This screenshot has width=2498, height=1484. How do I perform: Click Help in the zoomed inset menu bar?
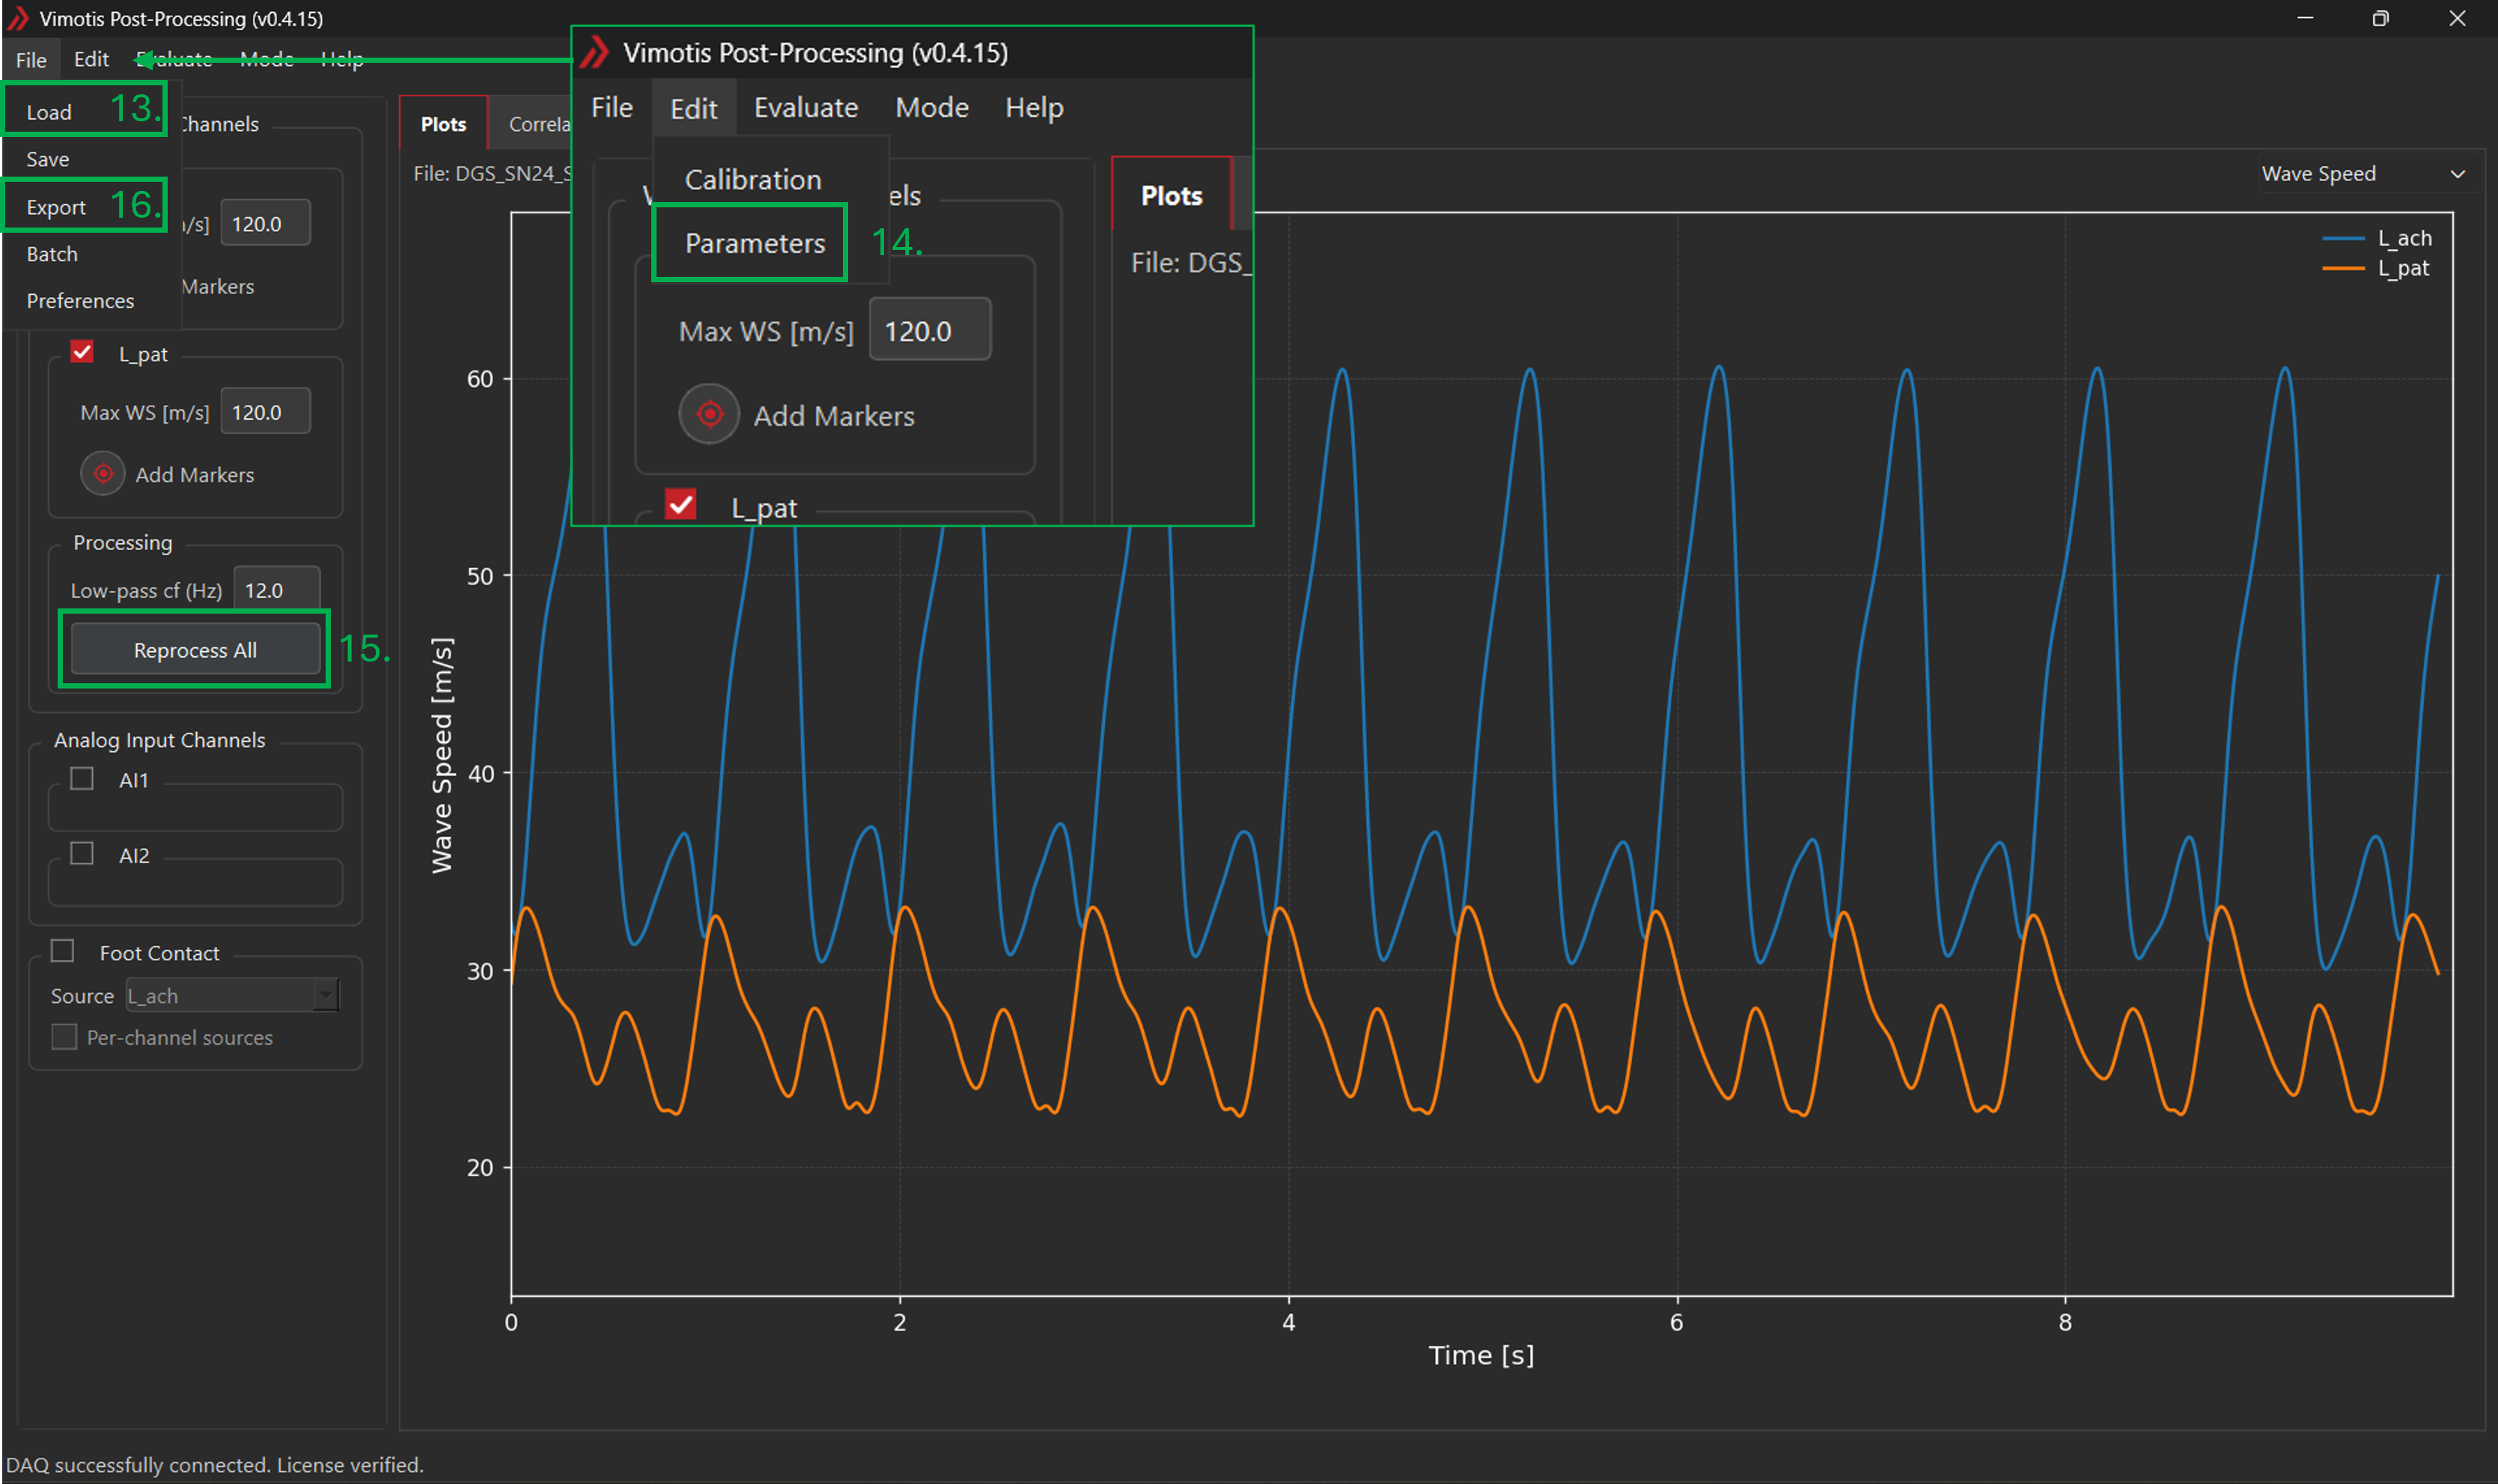pyautogui.click(x=1034, y=107)
